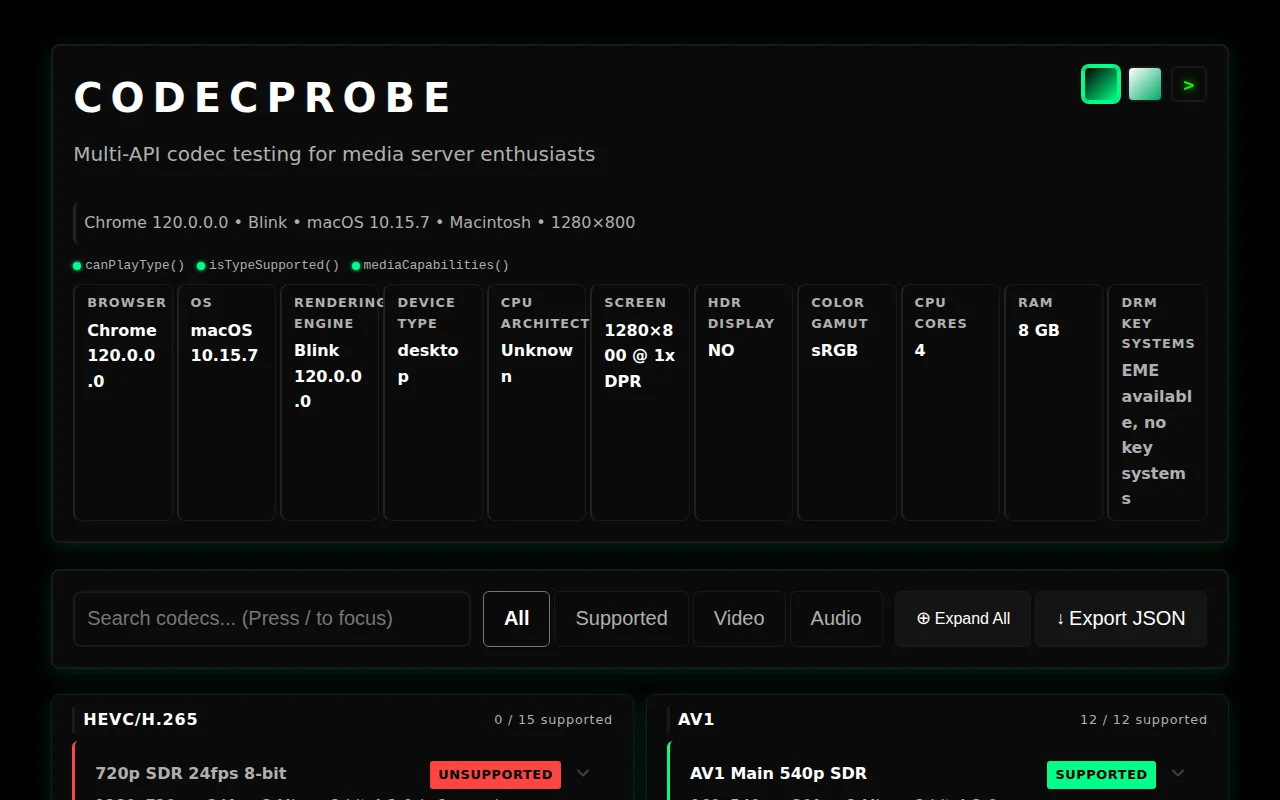Viewport: 1280px width, 800px height.
Task: Click the Color Gamut sRGB card
Action: (x=847, y=402)
